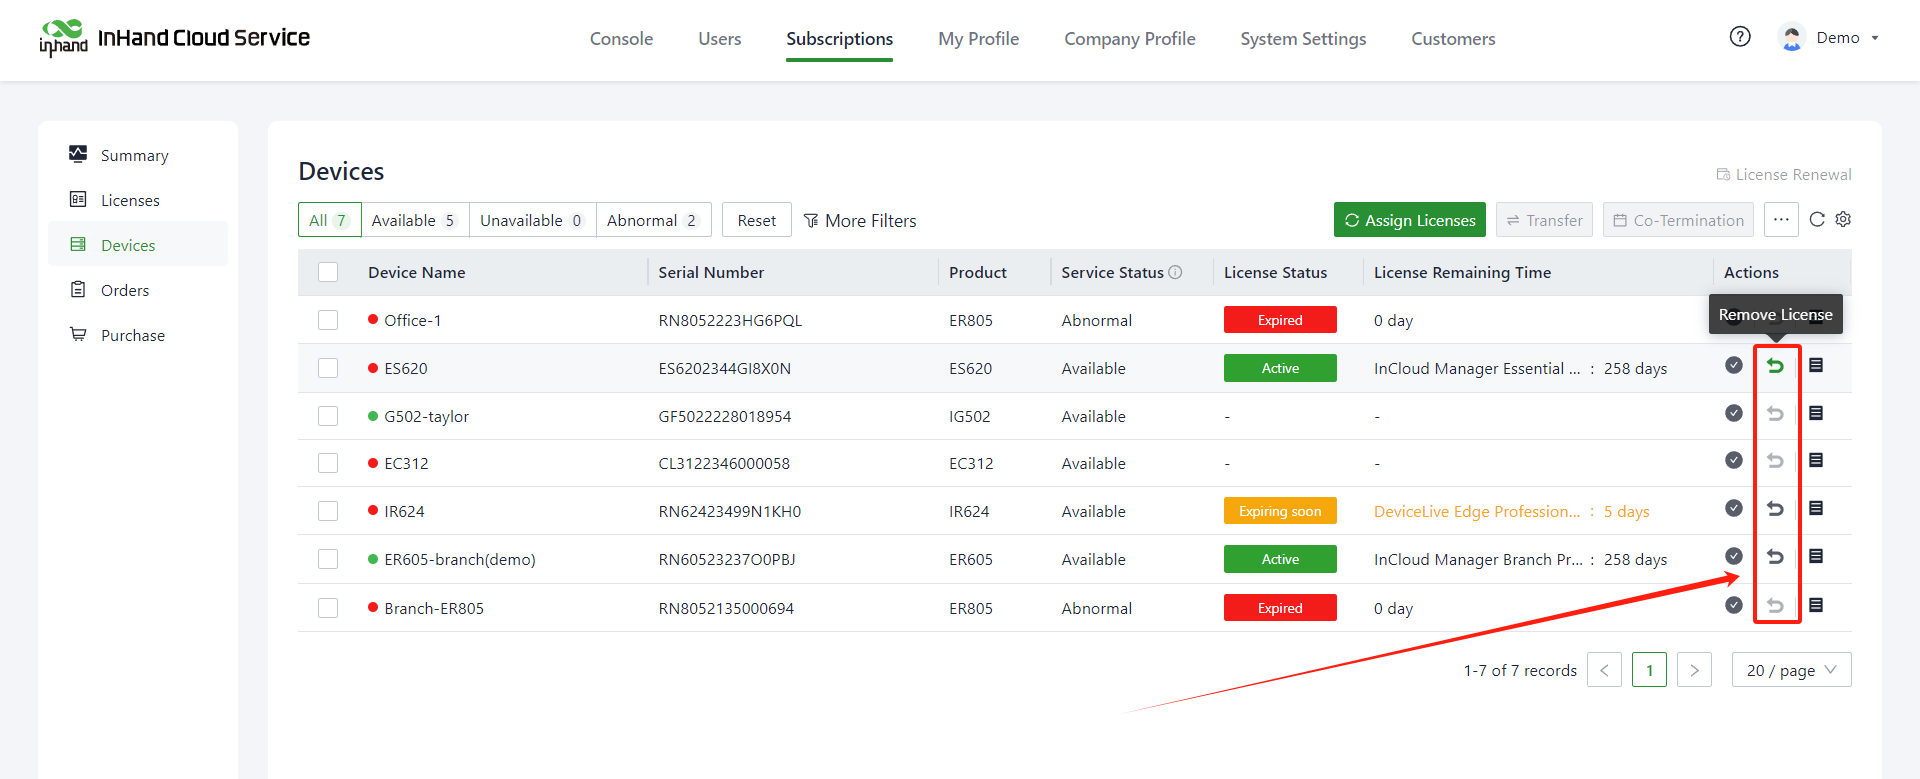Screen dimensions: 1920x779
Task: Open the 20 / page size dropdown
Action: coord(1791,670)
